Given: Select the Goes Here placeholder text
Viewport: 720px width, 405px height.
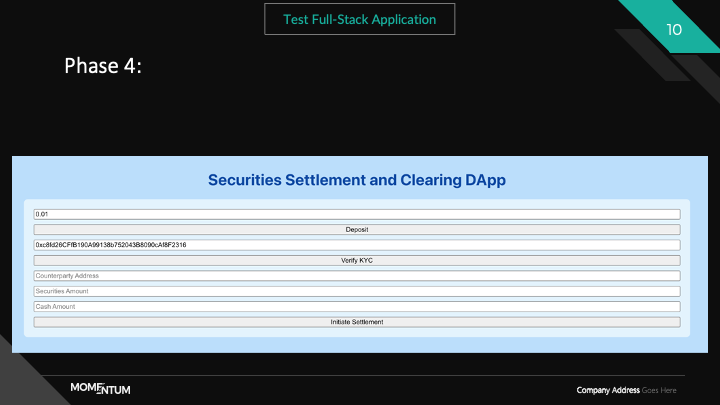Looking at the screenshot, I should 660,389.
